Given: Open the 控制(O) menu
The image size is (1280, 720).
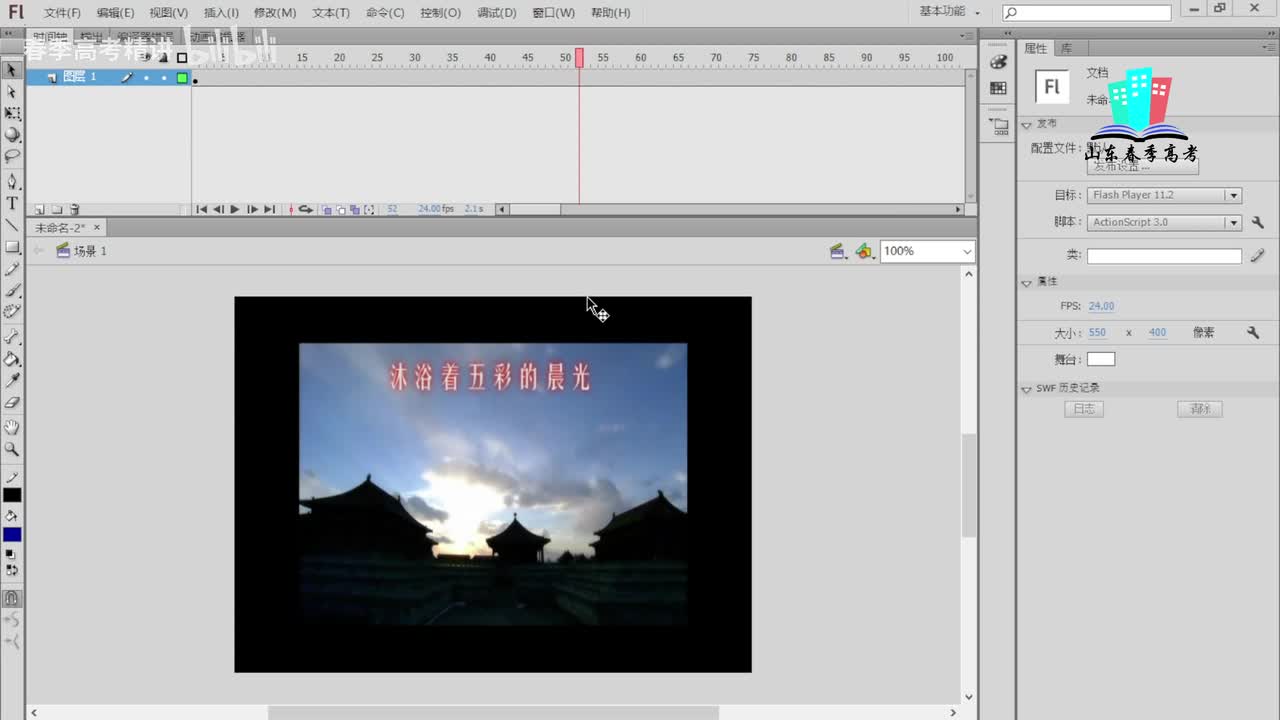Looking at the screenshot, I should 440,13.
